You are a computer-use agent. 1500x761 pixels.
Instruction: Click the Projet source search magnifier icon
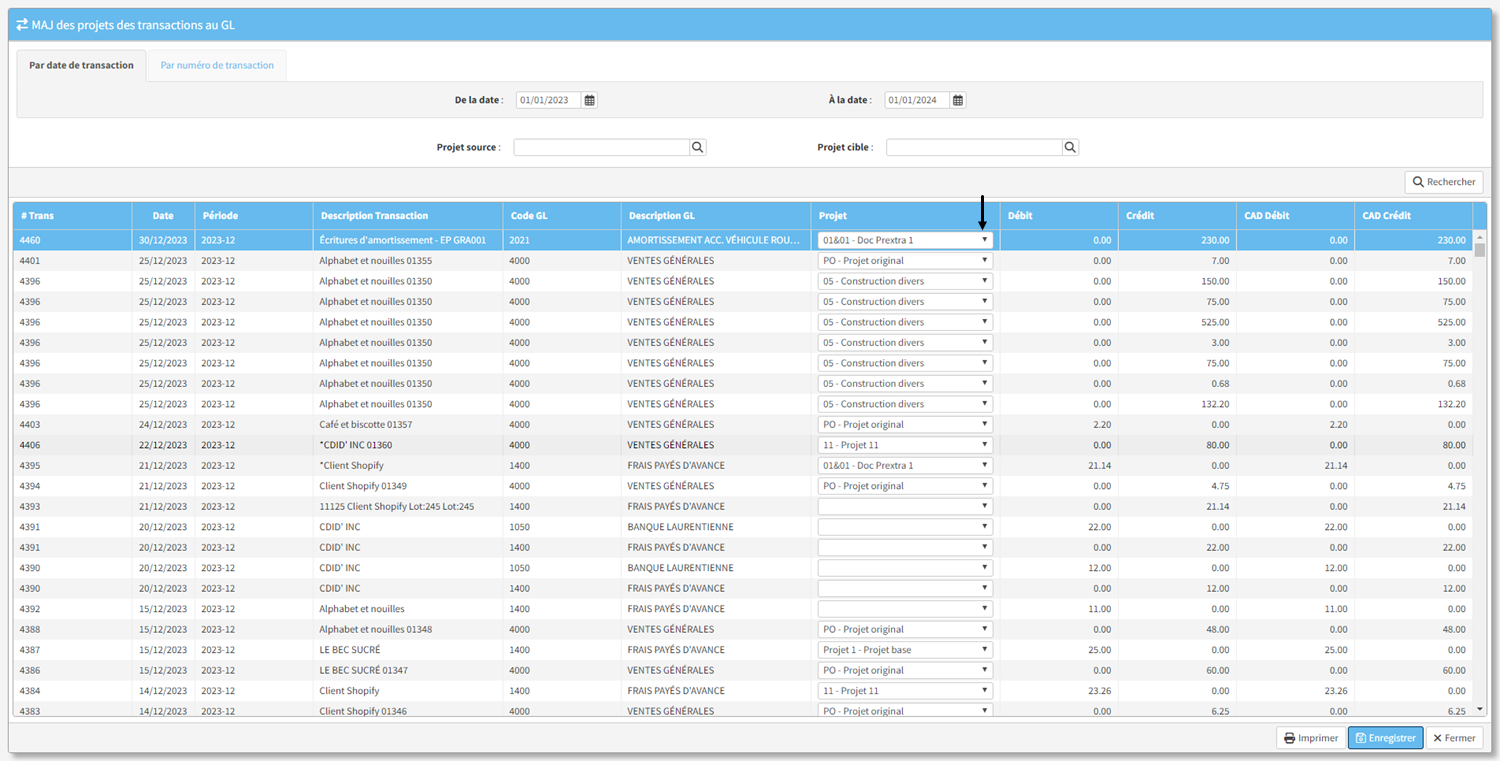(698, 147)
